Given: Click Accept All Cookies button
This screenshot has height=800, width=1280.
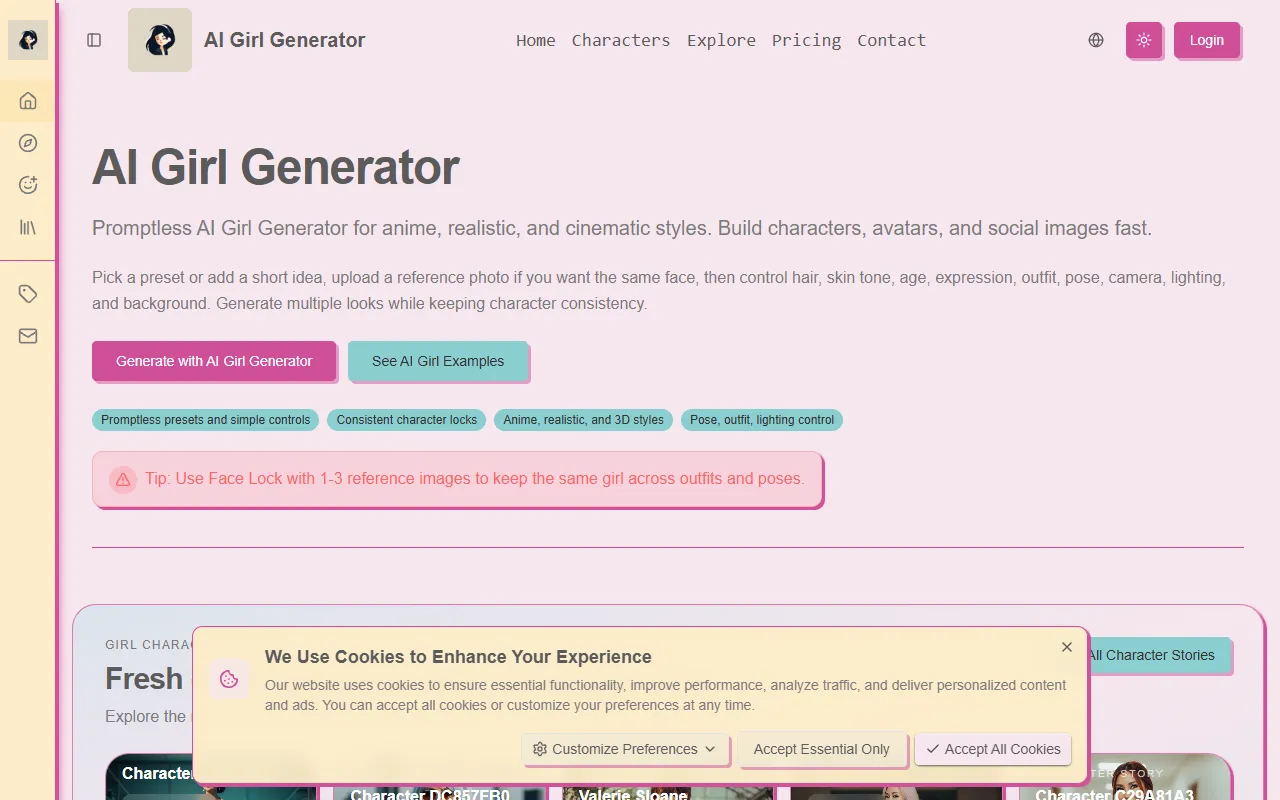Looking at the screenshot, I should 993,749.
